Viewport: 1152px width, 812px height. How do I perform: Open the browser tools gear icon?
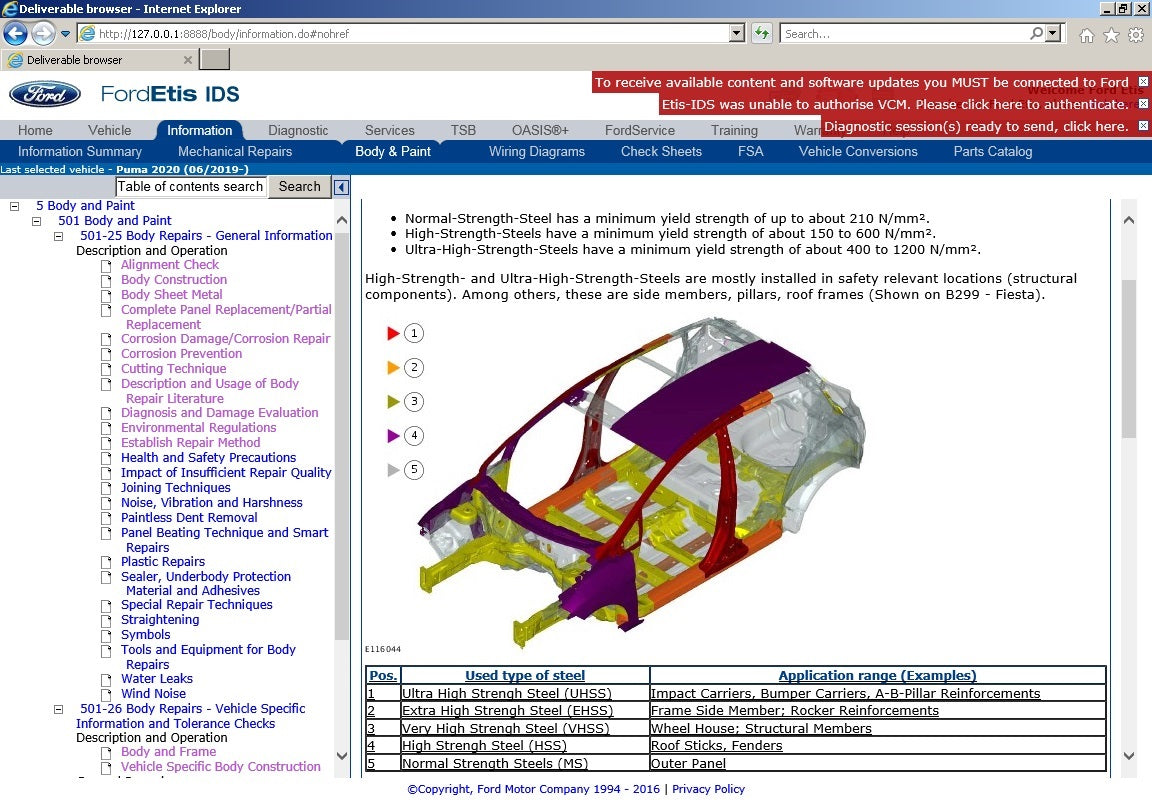pyautogui.click(x=1136, y=35)
